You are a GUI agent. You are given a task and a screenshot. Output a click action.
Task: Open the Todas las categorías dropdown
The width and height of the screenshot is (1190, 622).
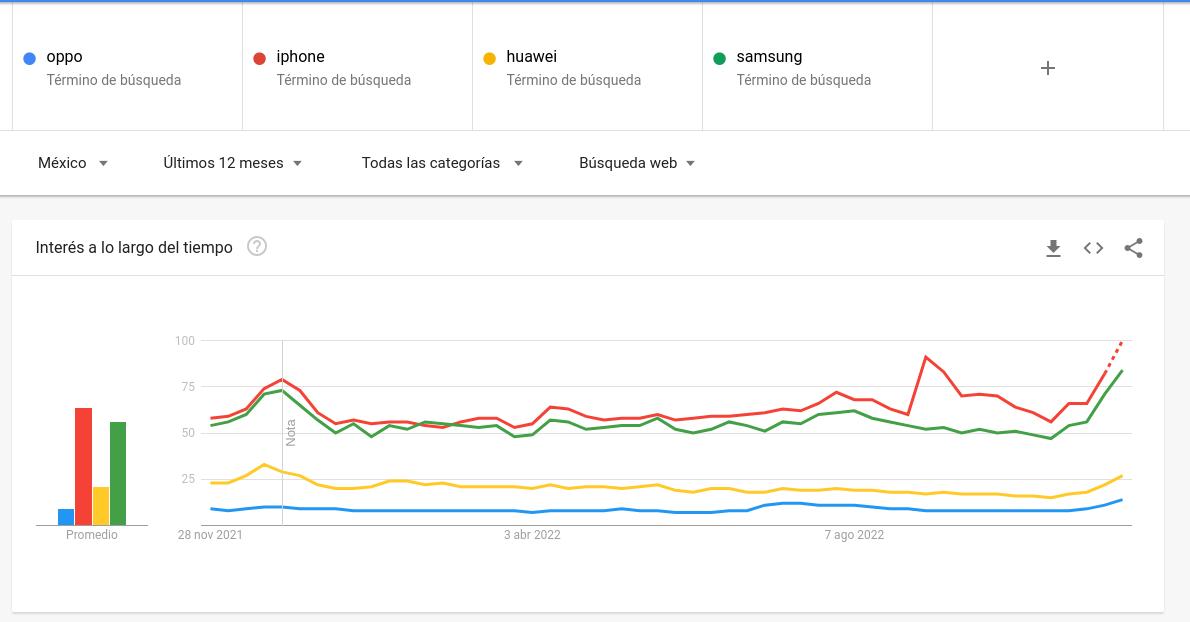[441, 163]
